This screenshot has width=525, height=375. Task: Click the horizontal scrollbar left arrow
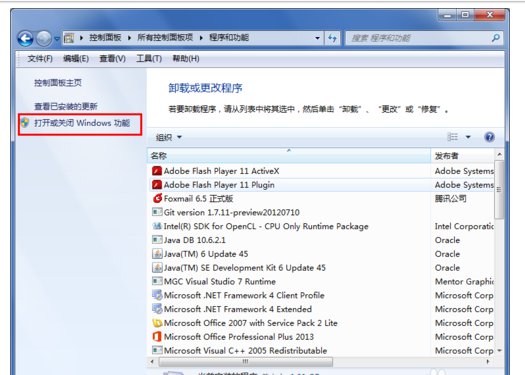(x=152, y=362)
